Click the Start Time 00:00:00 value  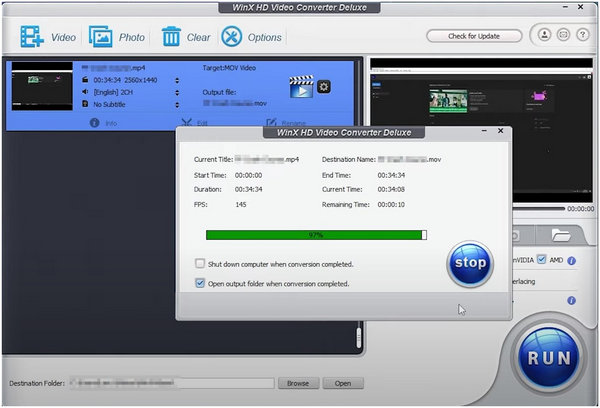click(248, 175)
